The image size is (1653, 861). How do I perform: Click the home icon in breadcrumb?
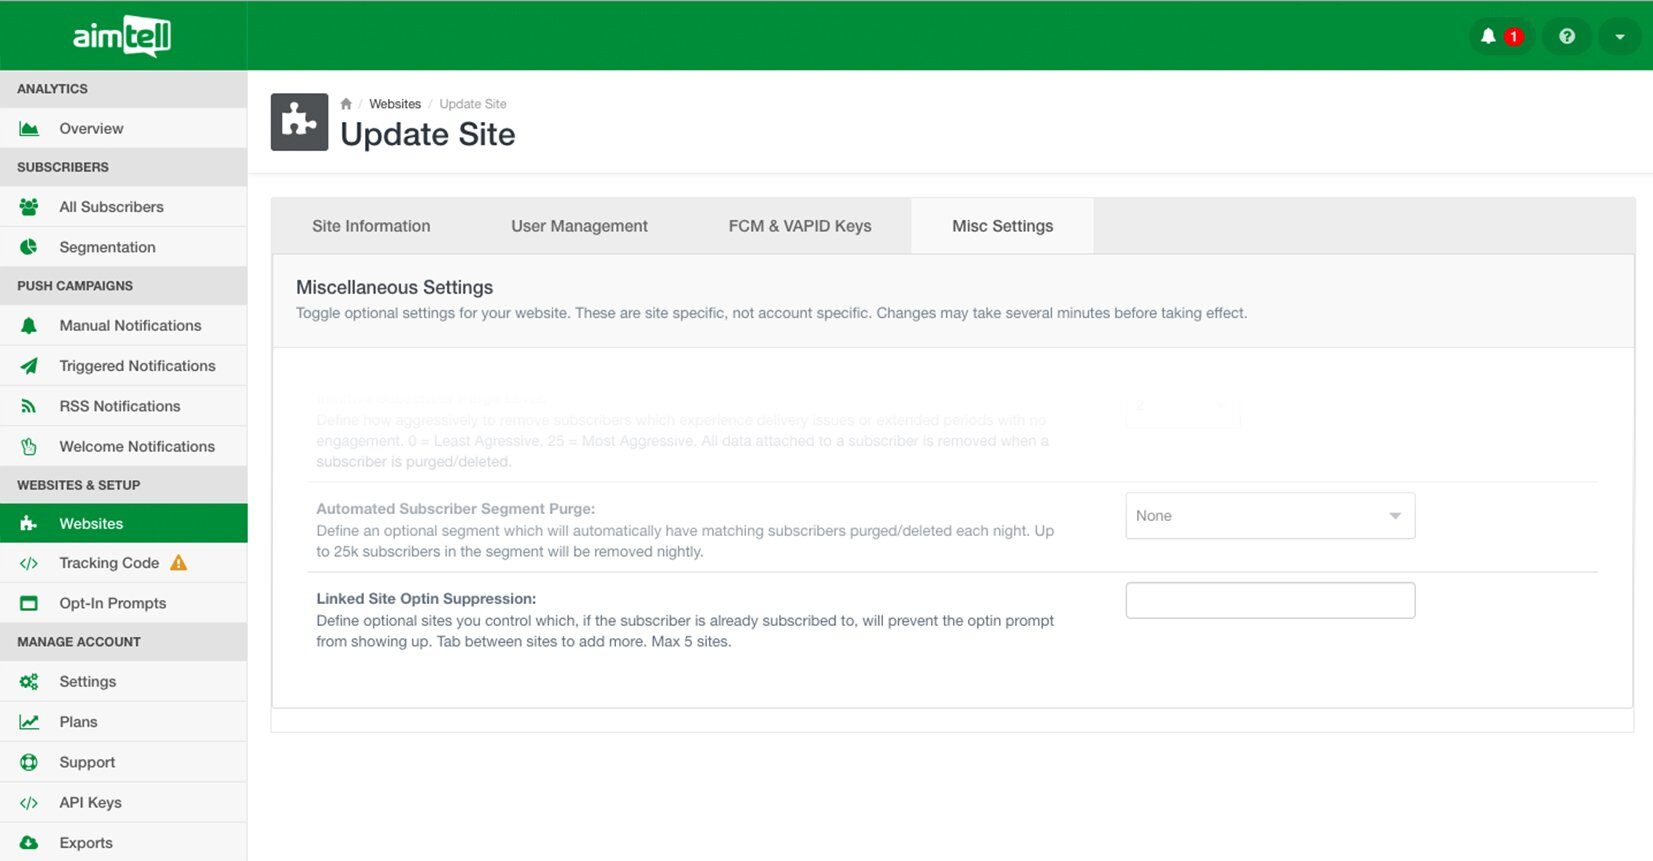click(346, 104)
